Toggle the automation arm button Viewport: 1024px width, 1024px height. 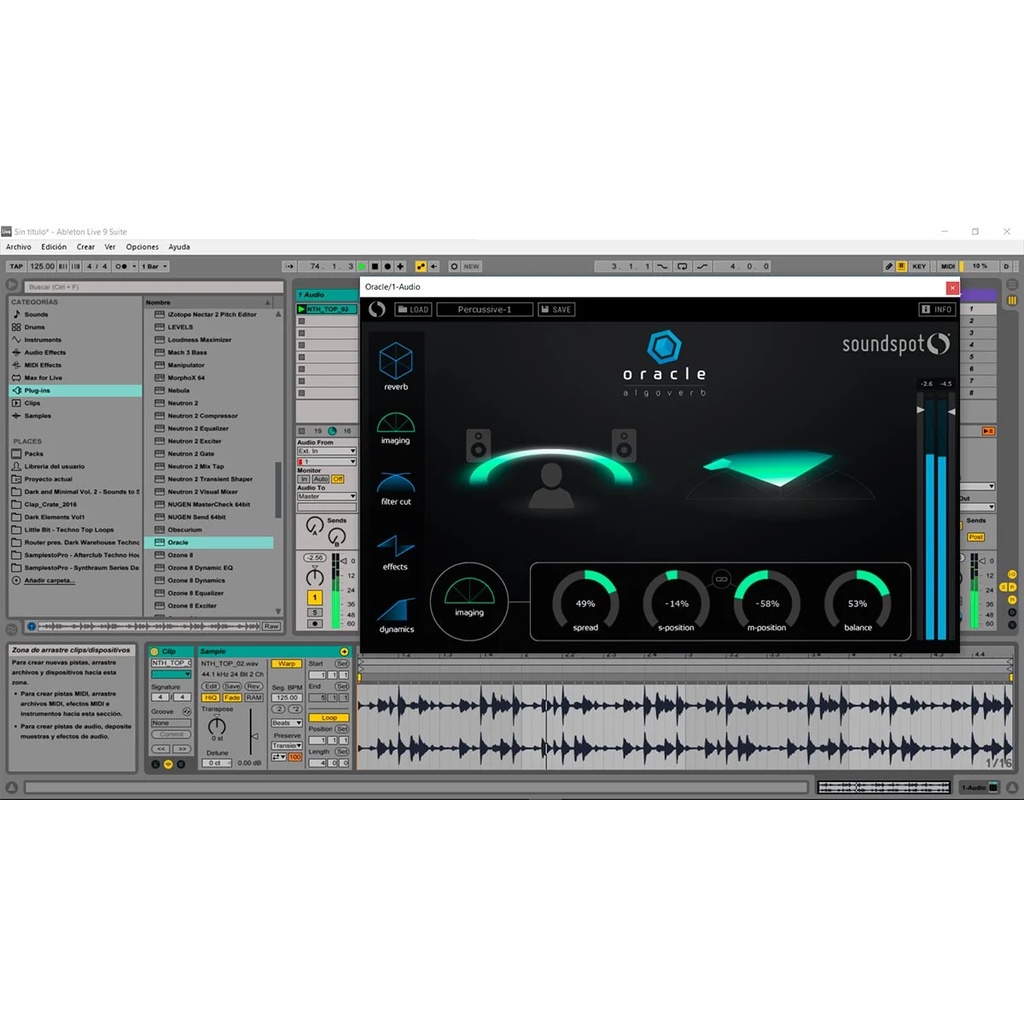click(421, 266)
